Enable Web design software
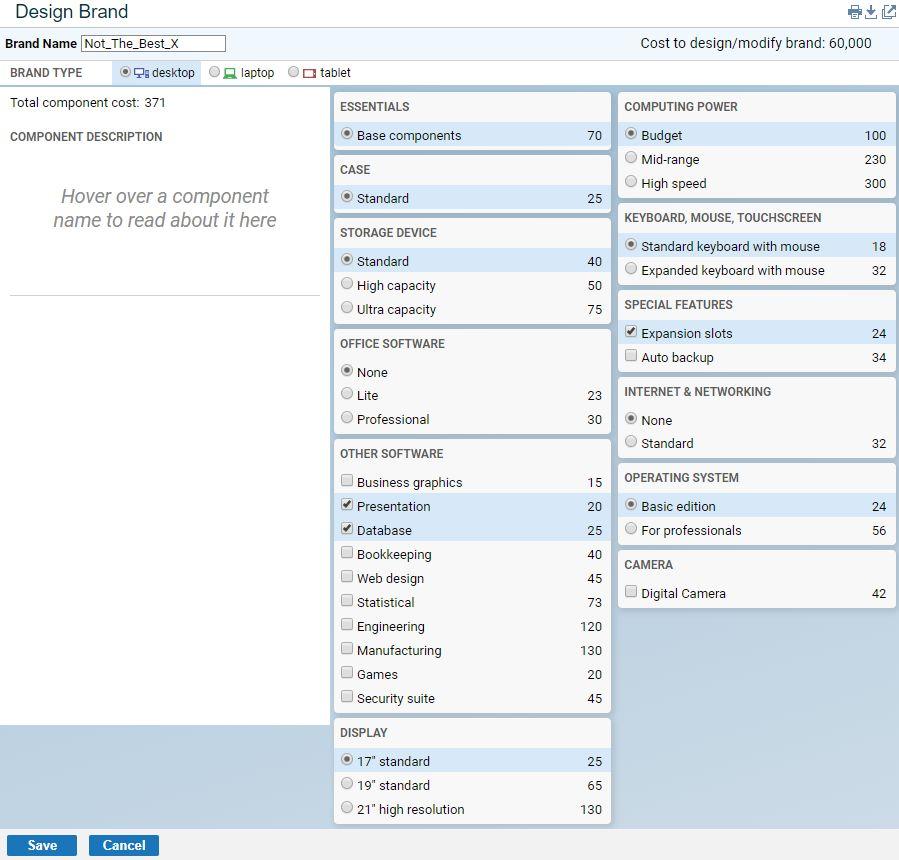This screenshot has width=899, height=860. (346, 576)
